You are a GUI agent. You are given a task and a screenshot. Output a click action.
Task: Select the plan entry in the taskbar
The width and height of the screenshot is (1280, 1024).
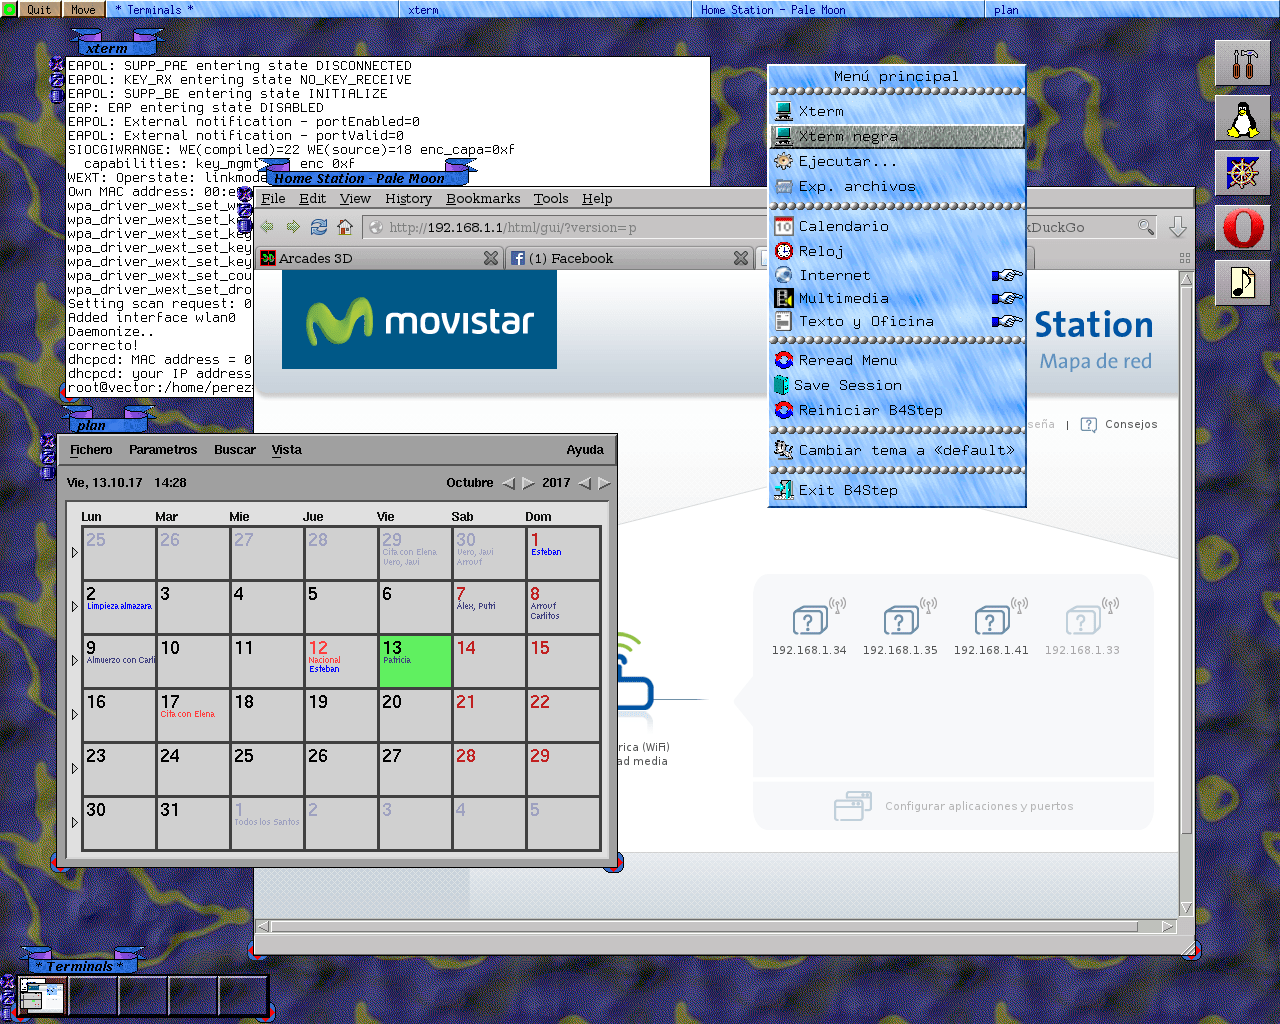pos(1131,9)
